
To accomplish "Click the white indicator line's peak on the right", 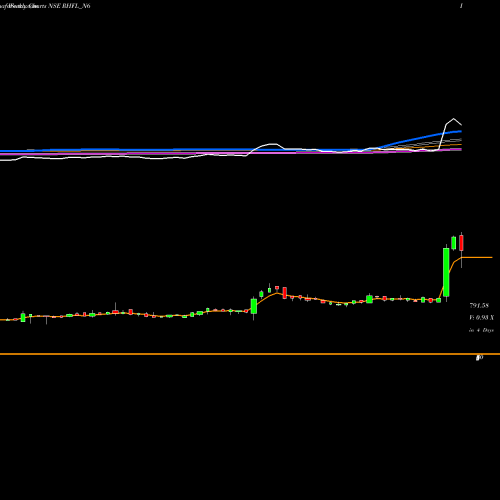I will click(x=454, y=119).
